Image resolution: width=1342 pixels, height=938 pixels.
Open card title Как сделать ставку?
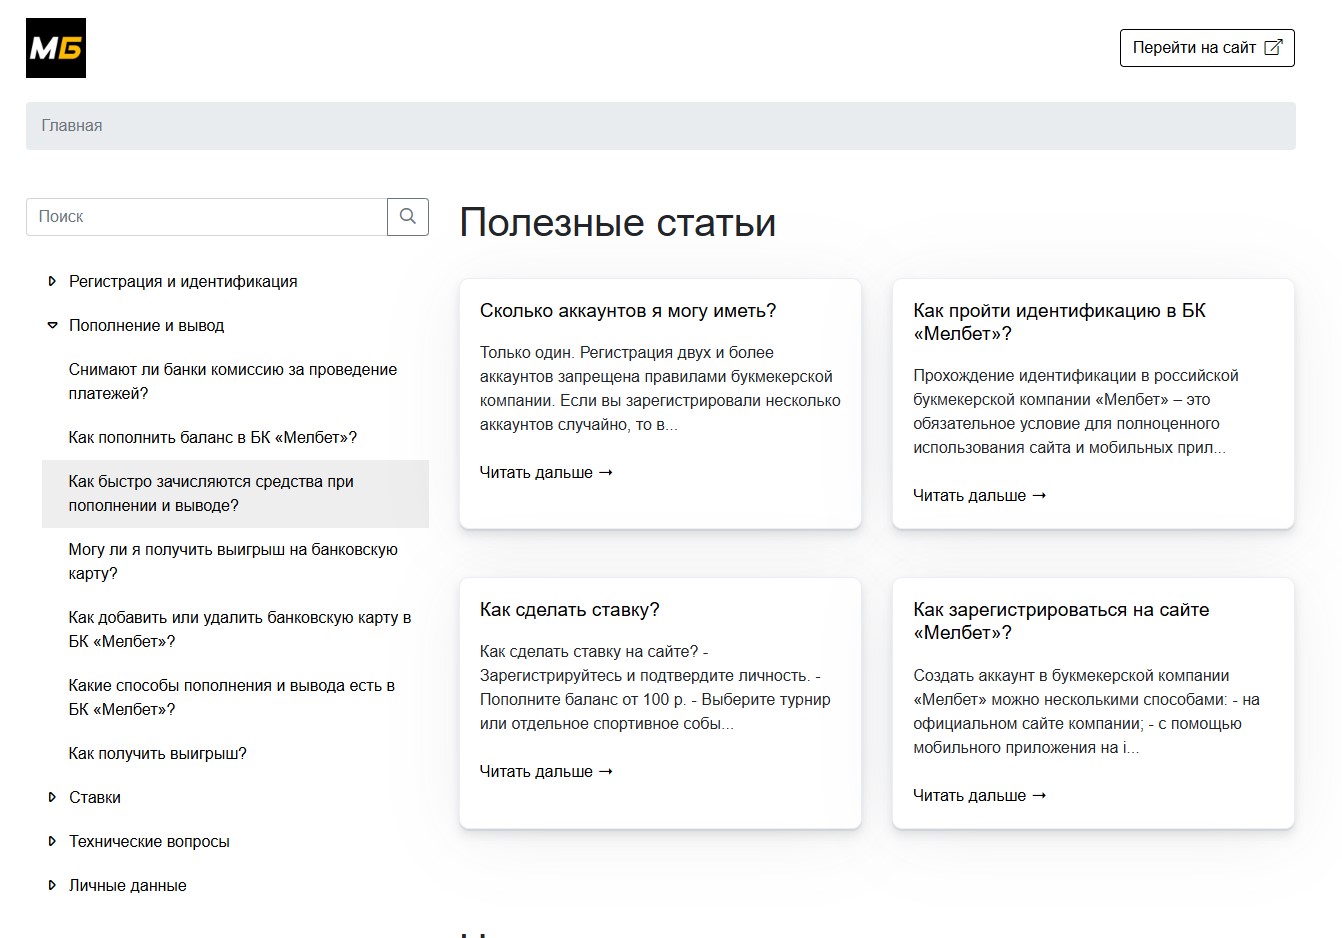click(570, 610)
